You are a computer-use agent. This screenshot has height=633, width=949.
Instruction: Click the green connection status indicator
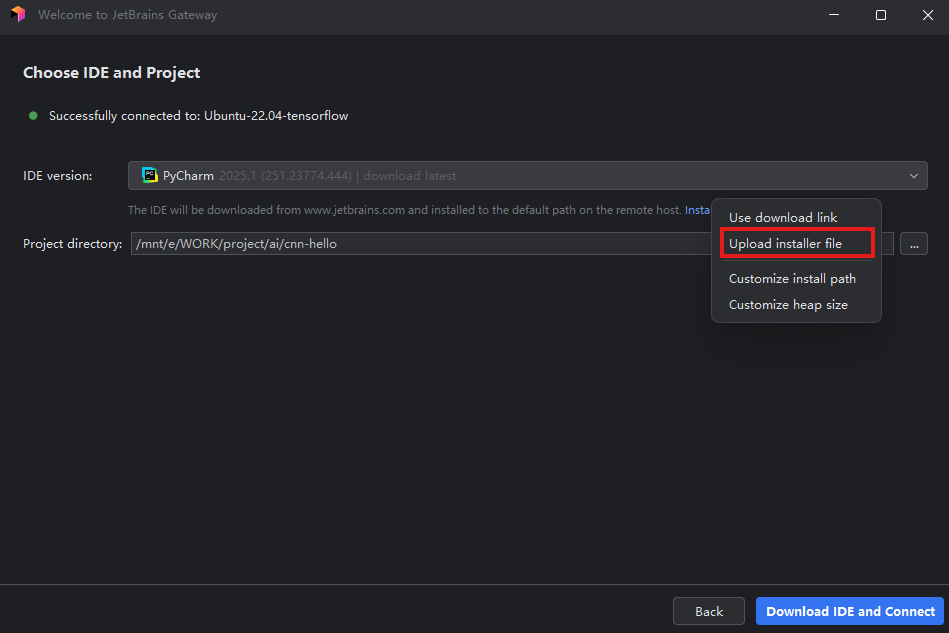(x=33, y=116)
